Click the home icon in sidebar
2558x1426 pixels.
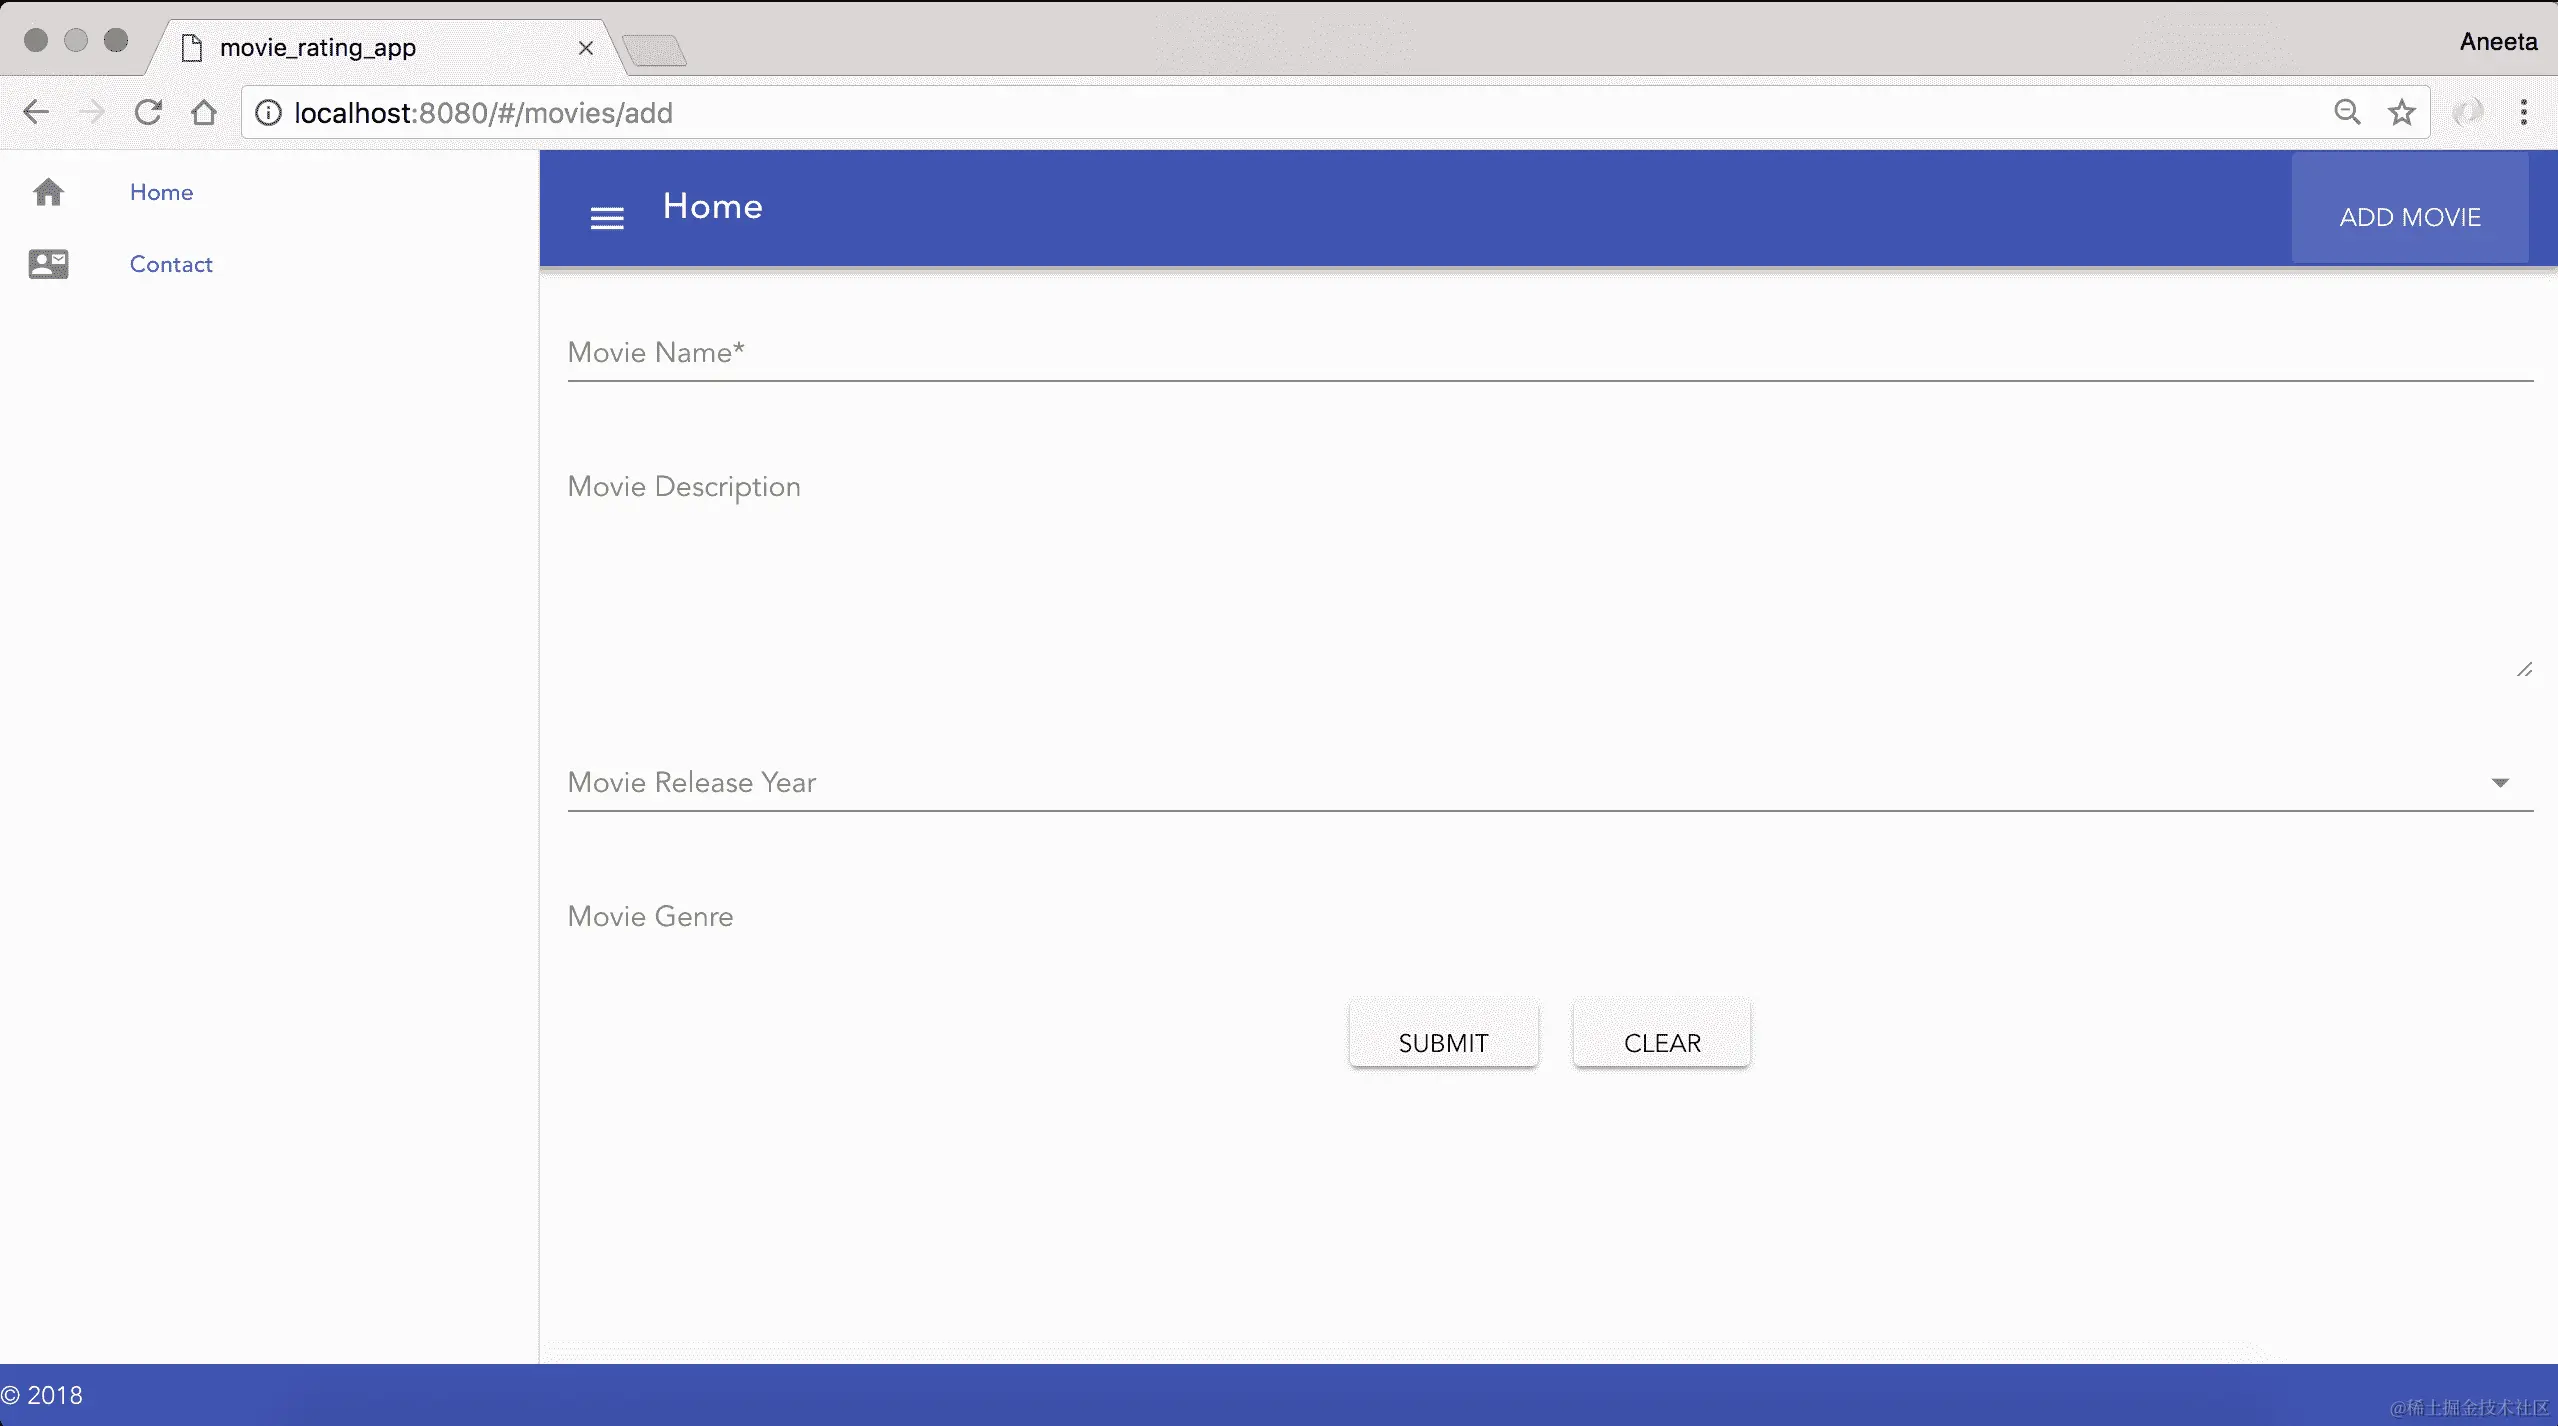(x=48, y=192)
